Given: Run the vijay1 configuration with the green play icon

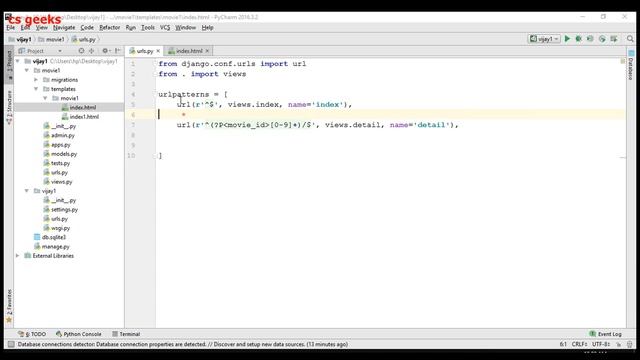Looking at the screenshot, I should [x=567, y=39].
